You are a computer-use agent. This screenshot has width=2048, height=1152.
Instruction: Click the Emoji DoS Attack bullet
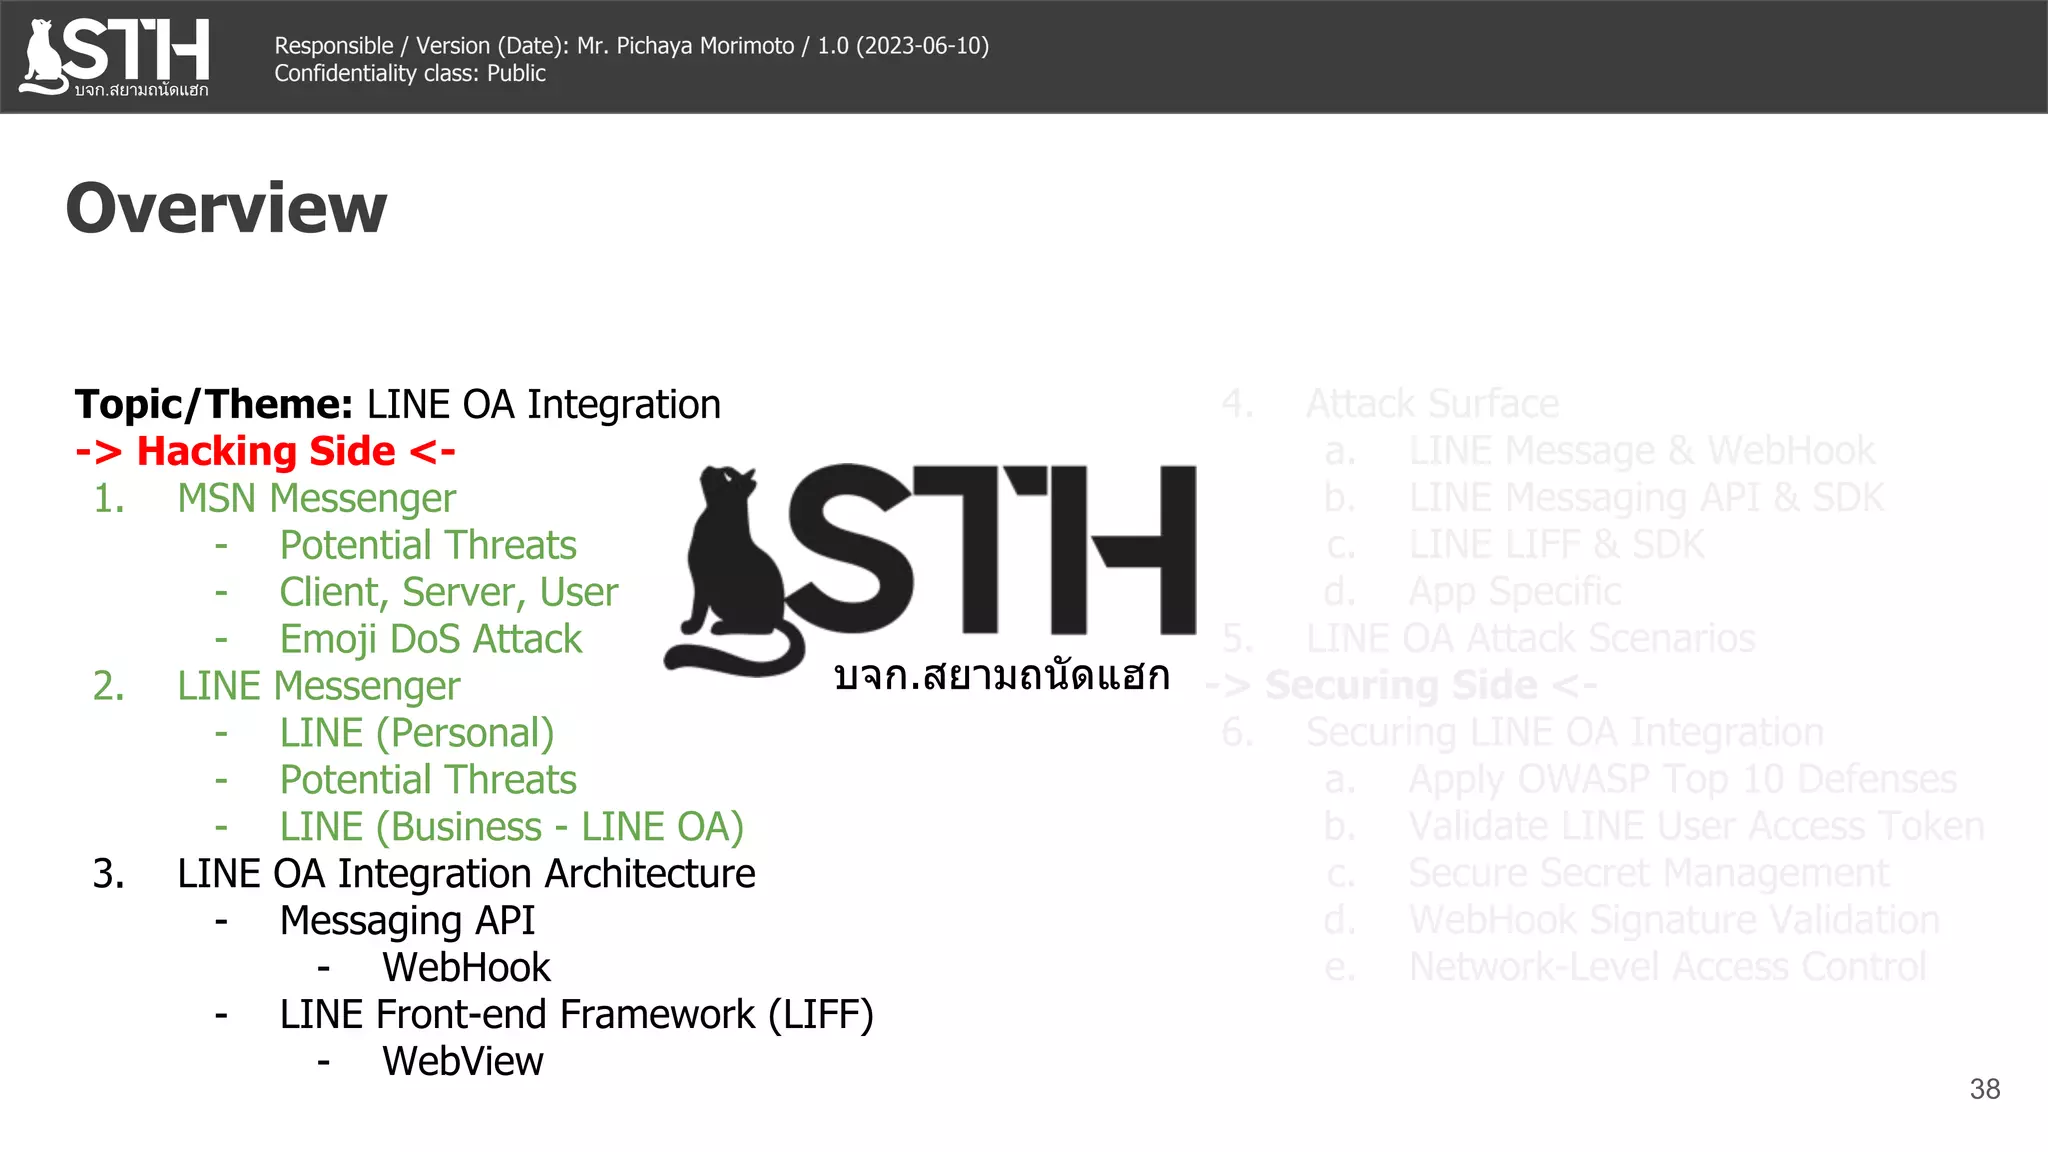click(430, 639)
